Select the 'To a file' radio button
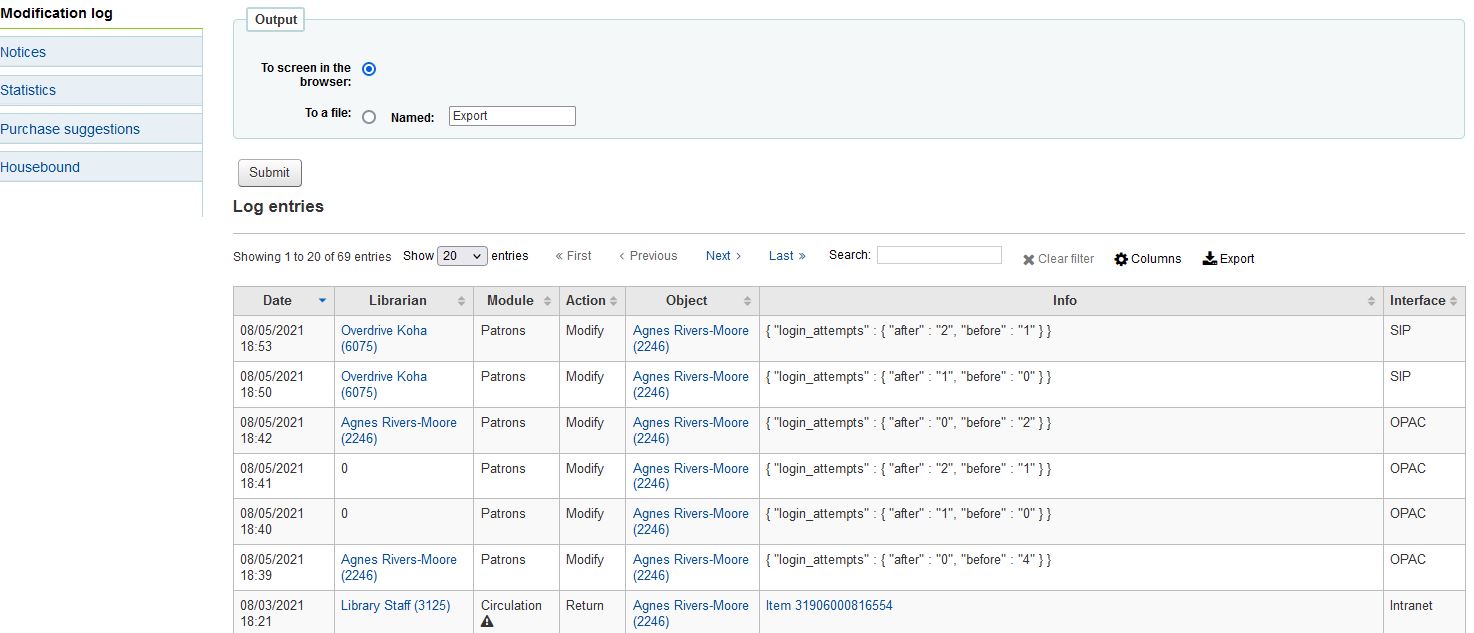1474x633 pixels. point(369,117)
